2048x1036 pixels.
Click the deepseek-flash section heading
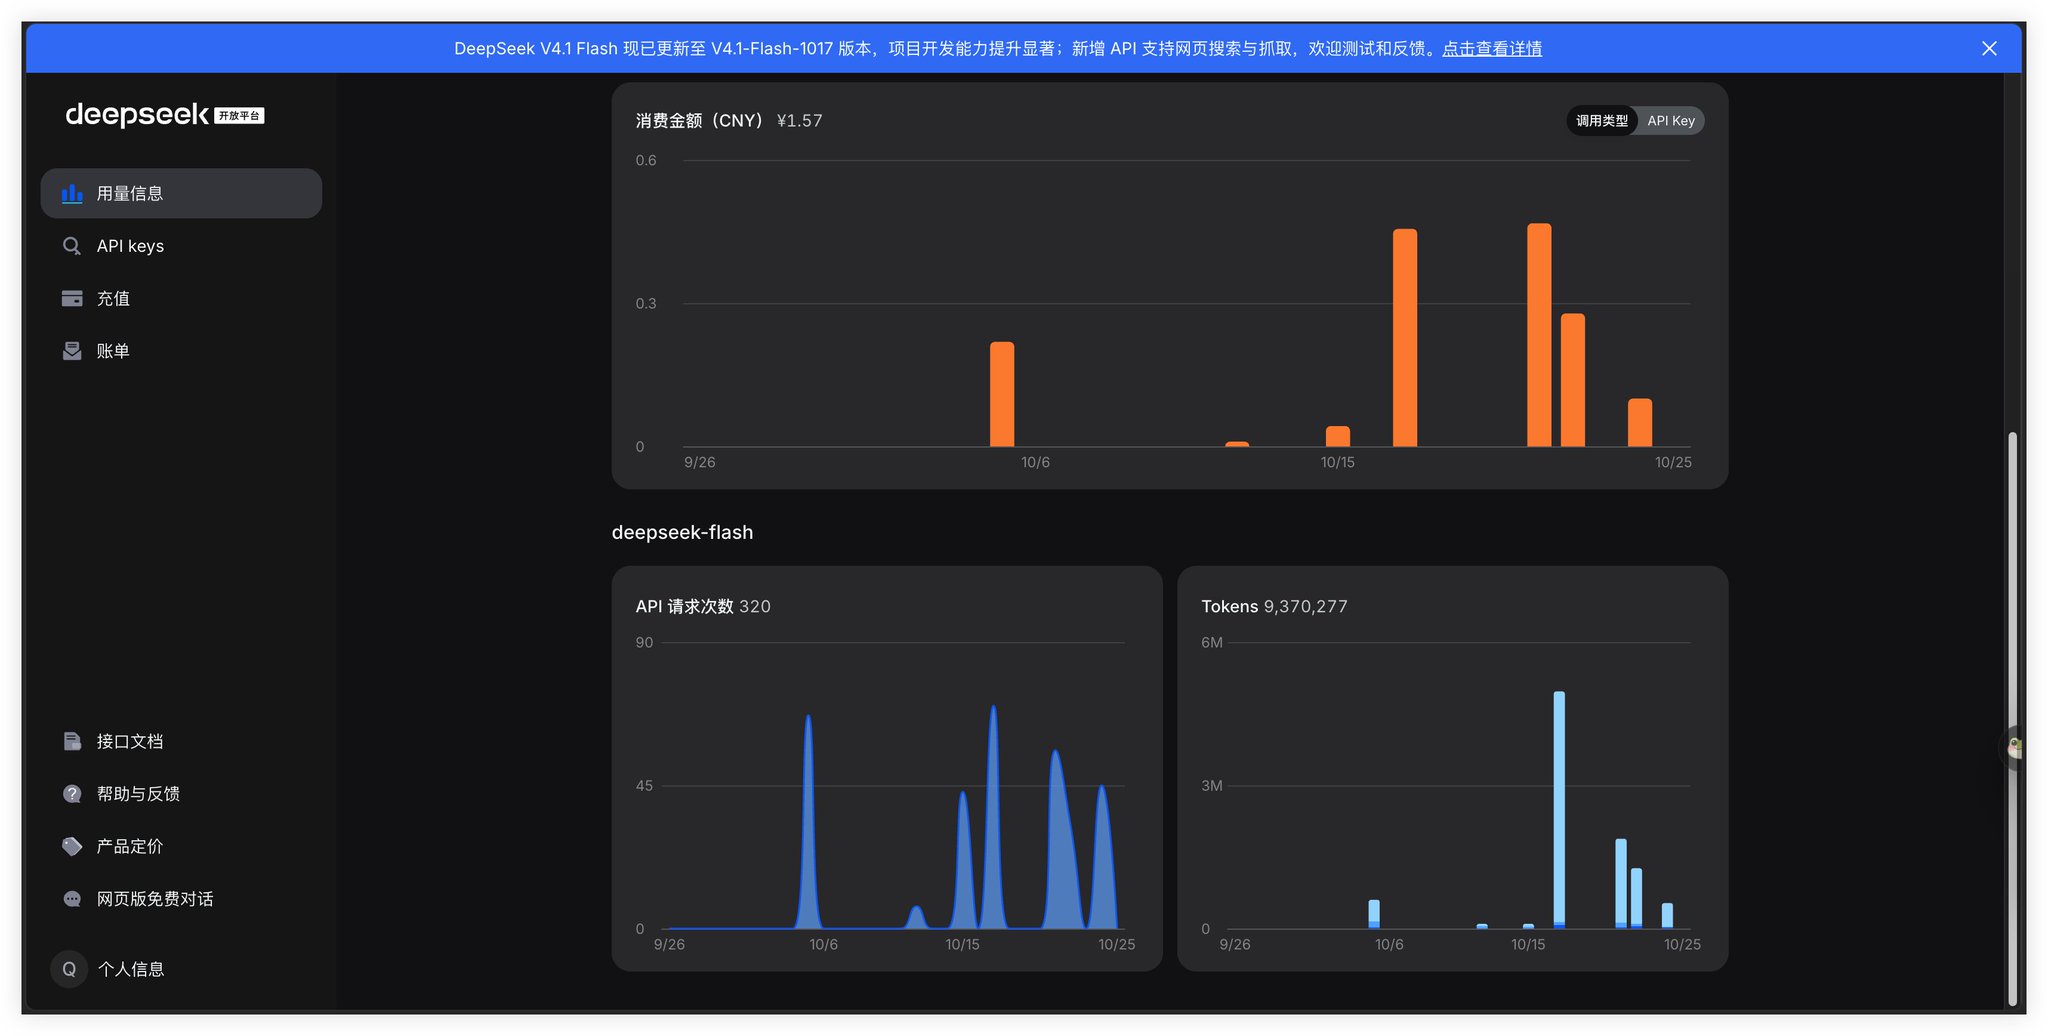[x=682, y=533]
